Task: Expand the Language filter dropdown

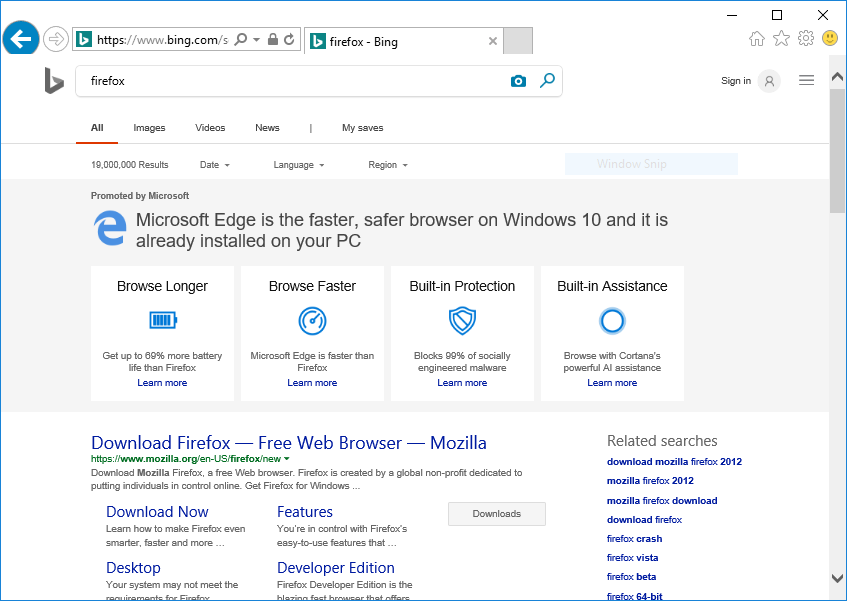Action: [299, 165]
